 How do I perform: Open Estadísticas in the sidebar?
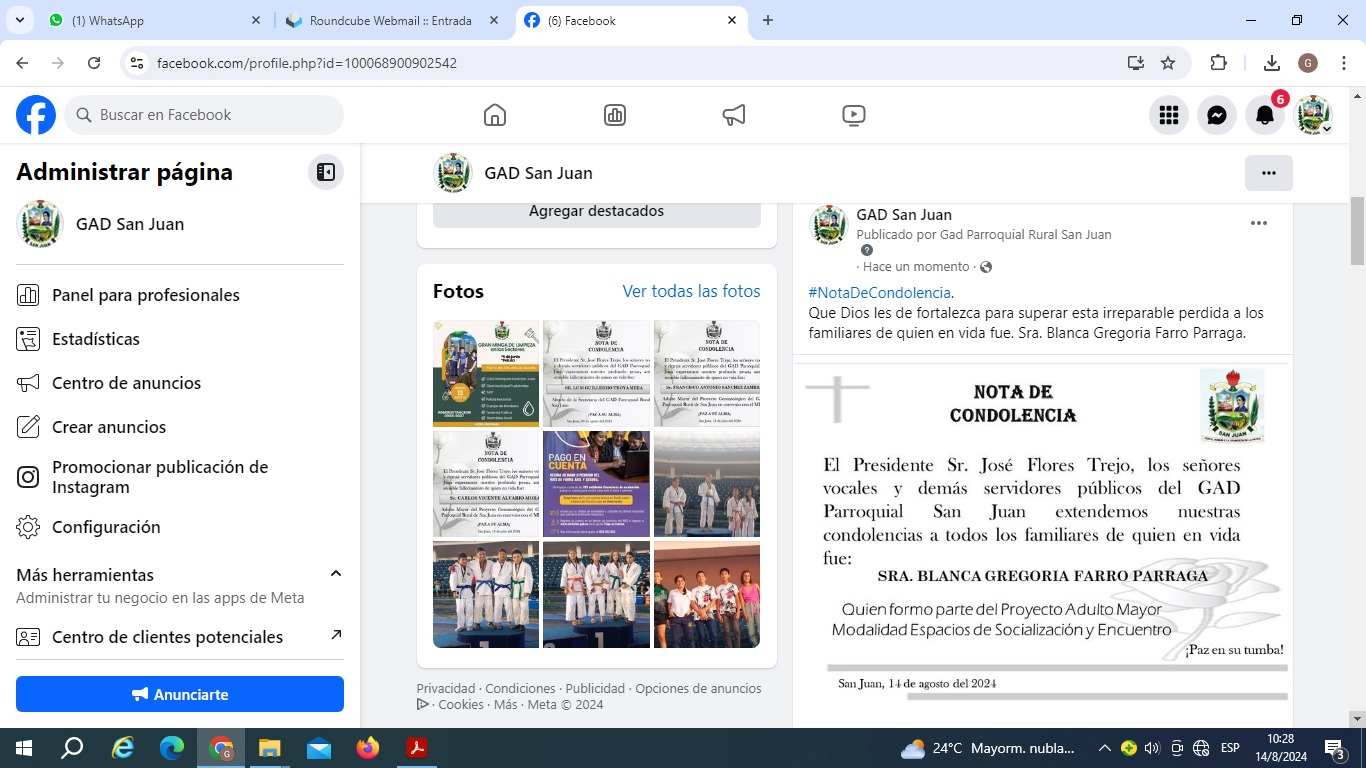point(96,339)
